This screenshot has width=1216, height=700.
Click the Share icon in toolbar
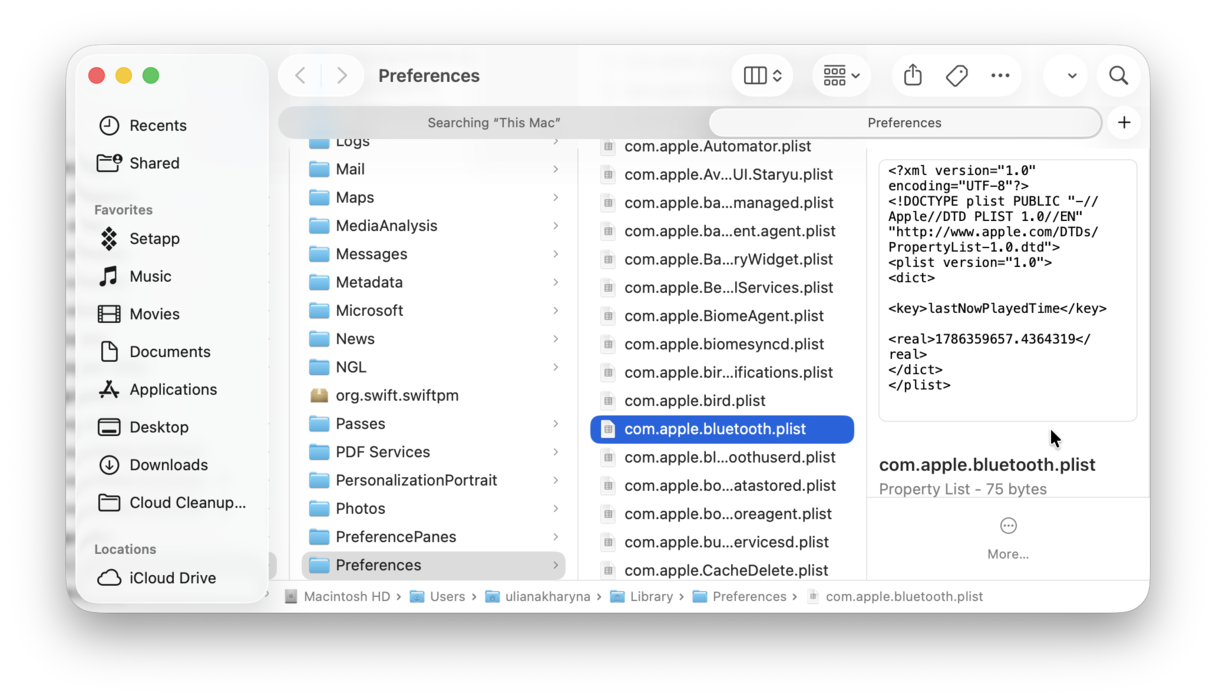click(x=913, y=76)
